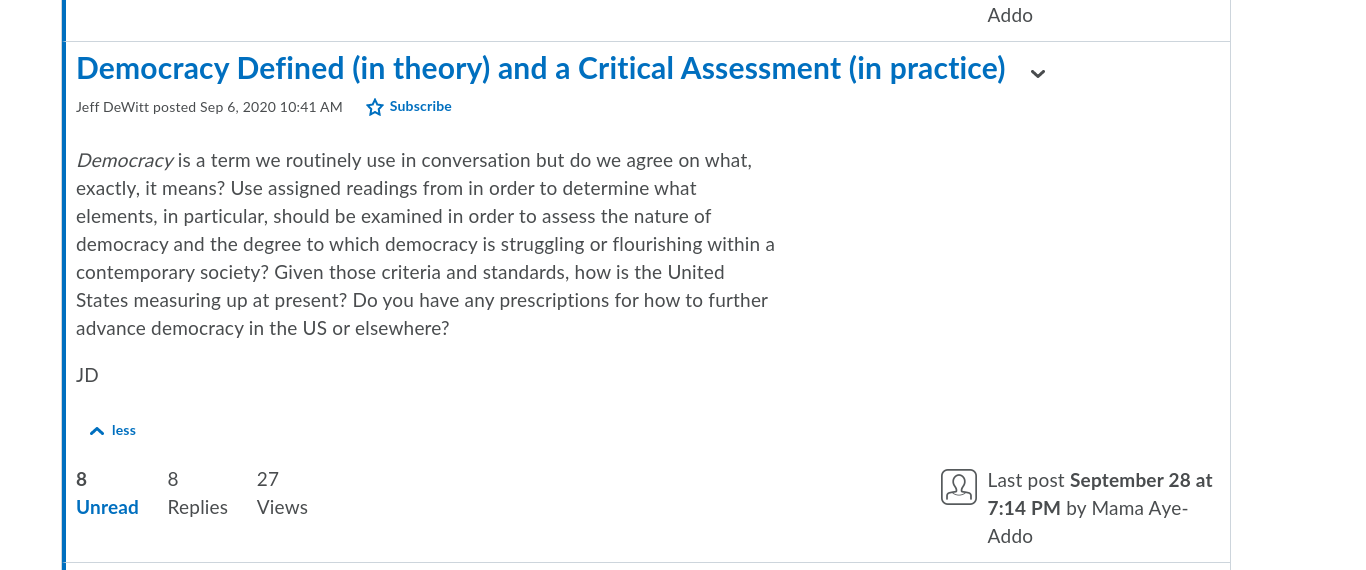Click the Mama Aye- author name text

click(1140, 508)
